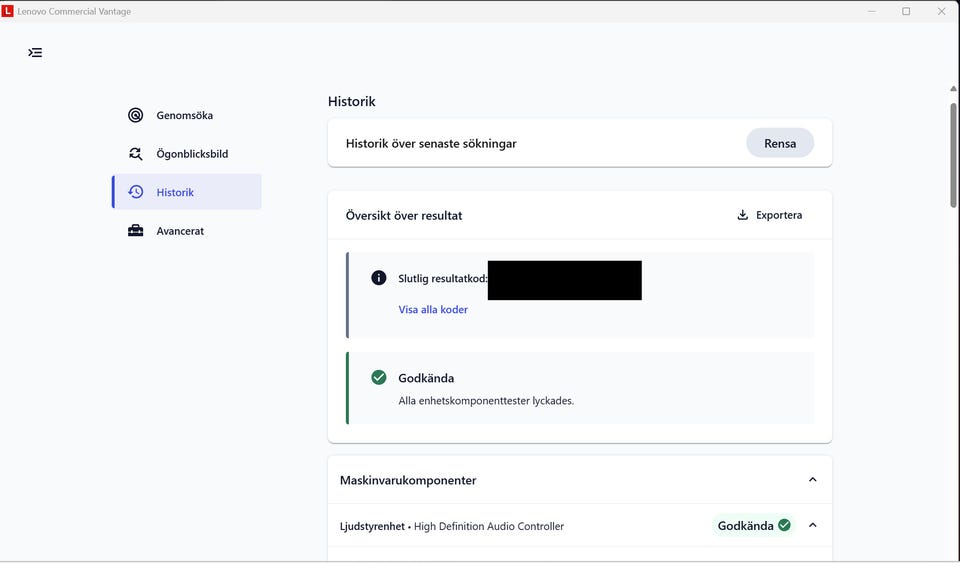
Task: Minimize the Lenovo Commercial Vantage window
Action: click(x=872, y=11)
